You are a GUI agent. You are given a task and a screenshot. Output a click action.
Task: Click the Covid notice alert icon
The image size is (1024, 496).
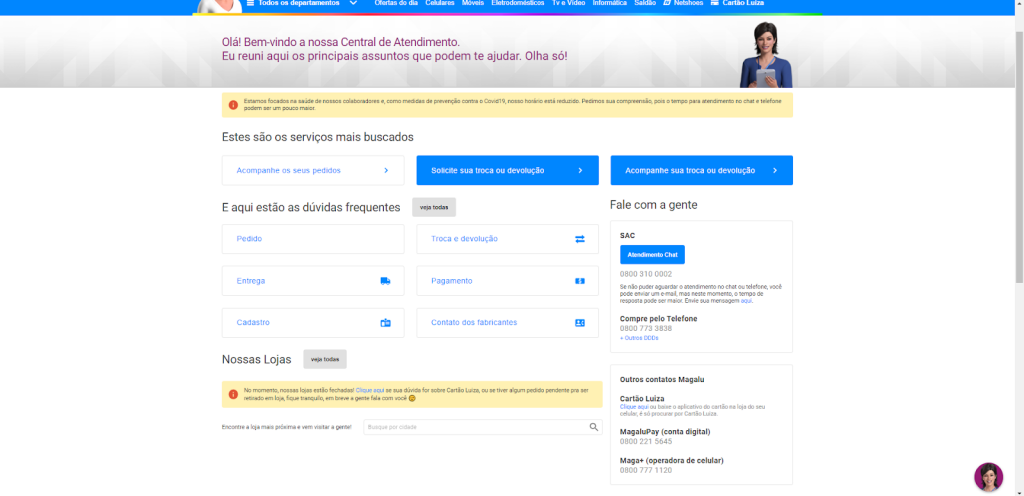click(233, 105)
